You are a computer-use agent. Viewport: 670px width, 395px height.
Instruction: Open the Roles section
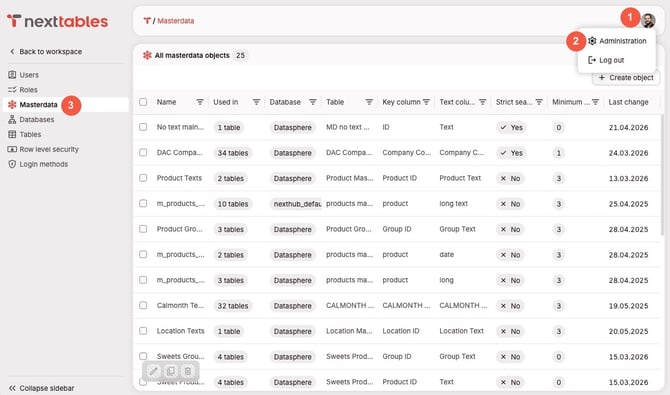[23, 90]
